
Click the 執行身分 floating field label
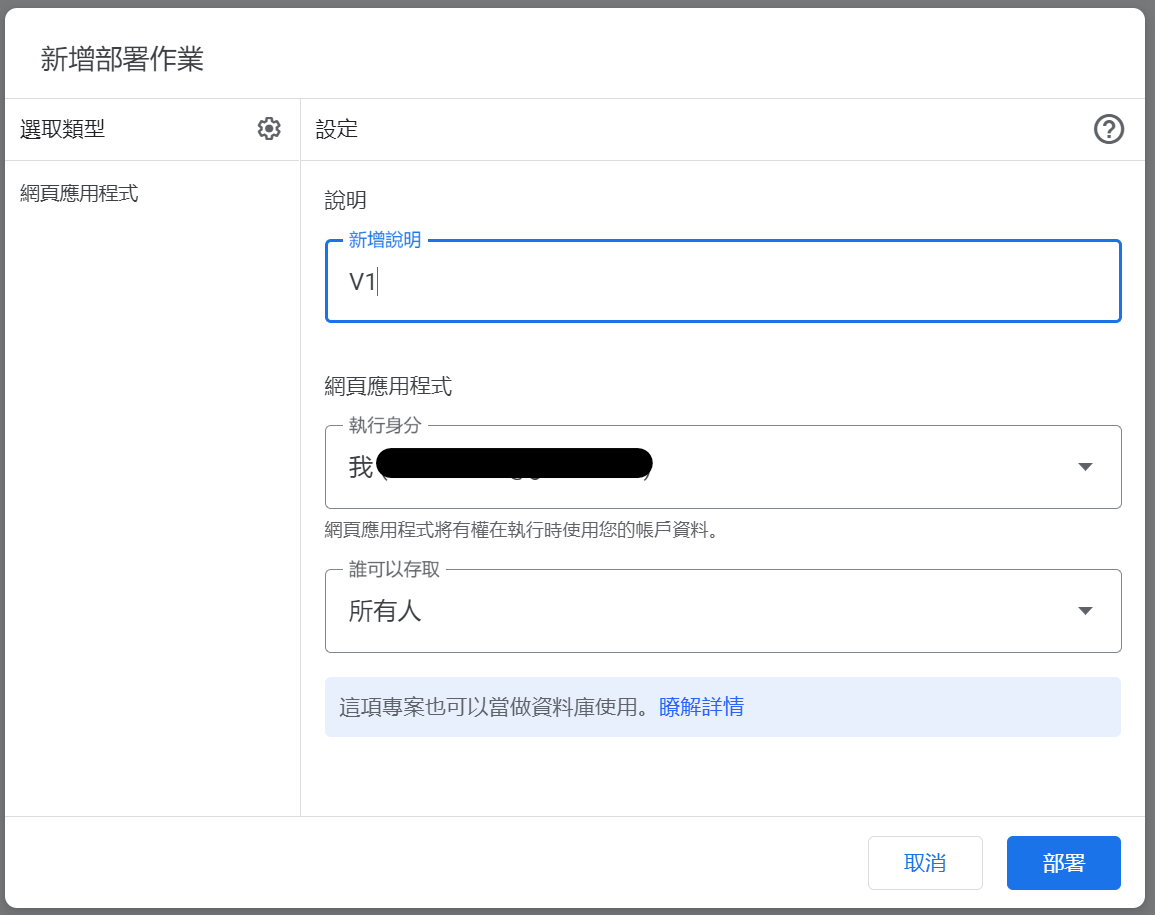tap(385, 425)
